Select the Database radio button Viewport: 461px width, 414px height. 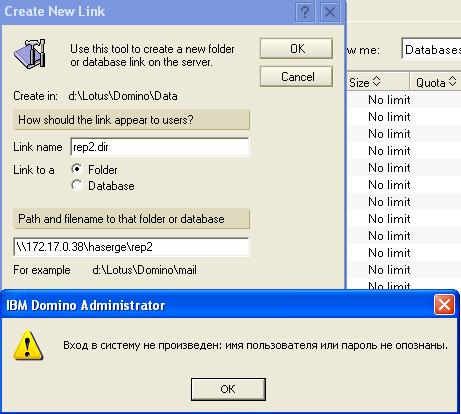(77, 185)
